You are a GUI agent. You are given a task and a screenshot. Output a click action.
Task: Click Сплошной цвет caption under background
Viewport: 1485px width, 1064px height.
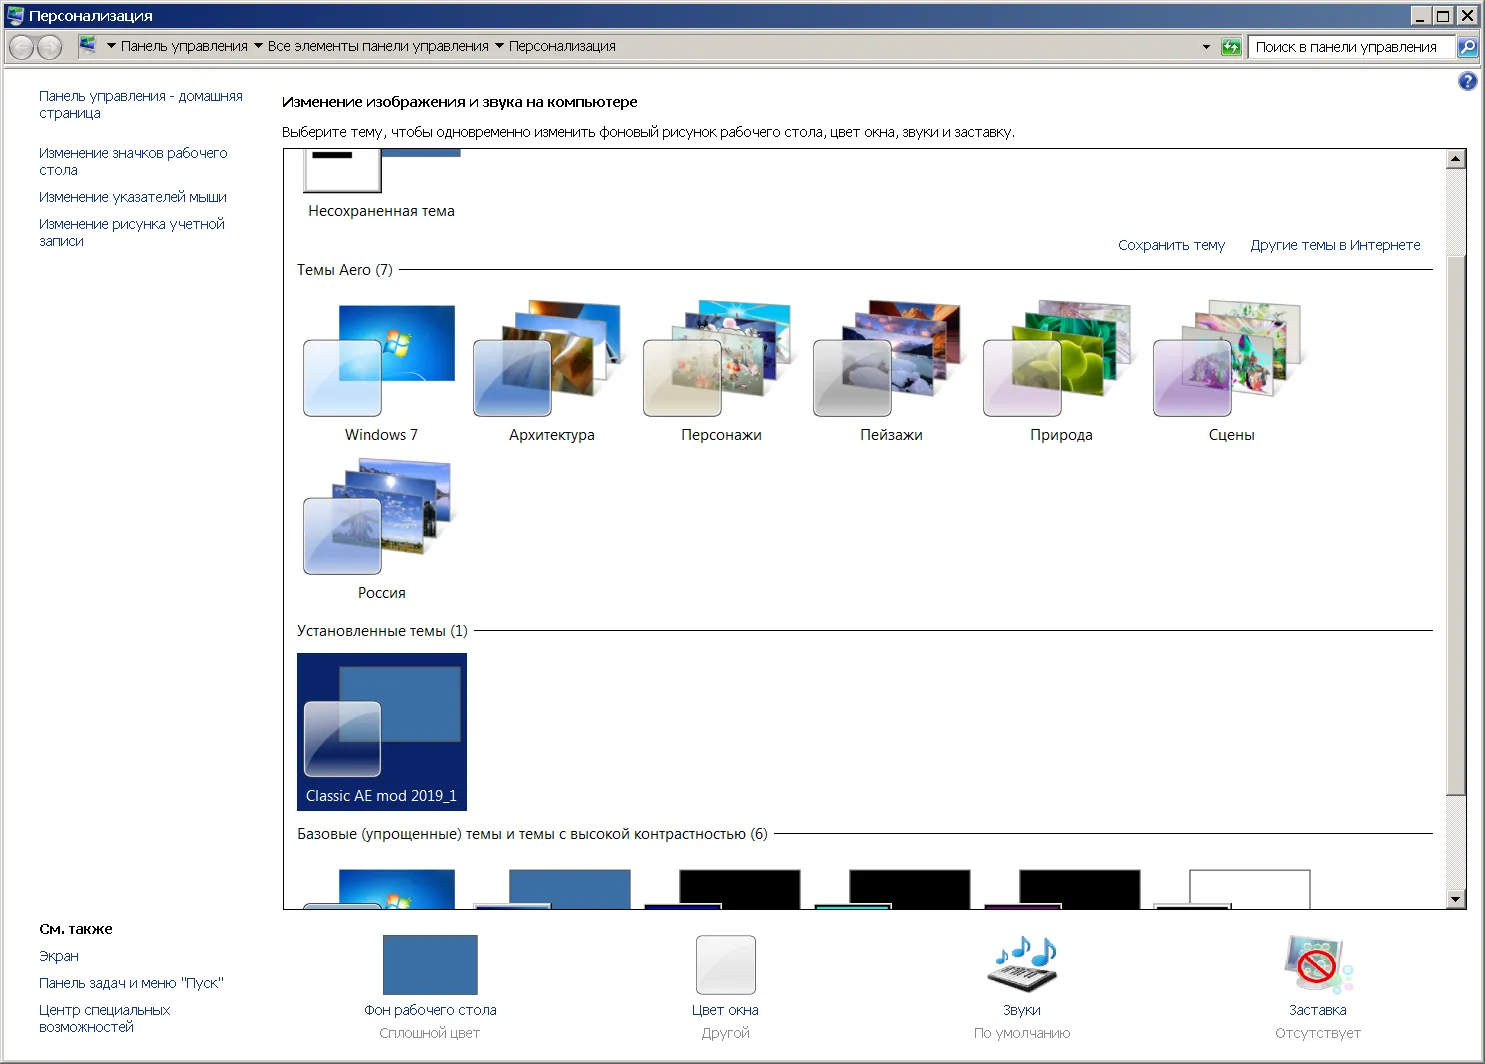click(x=430, y=1033)
